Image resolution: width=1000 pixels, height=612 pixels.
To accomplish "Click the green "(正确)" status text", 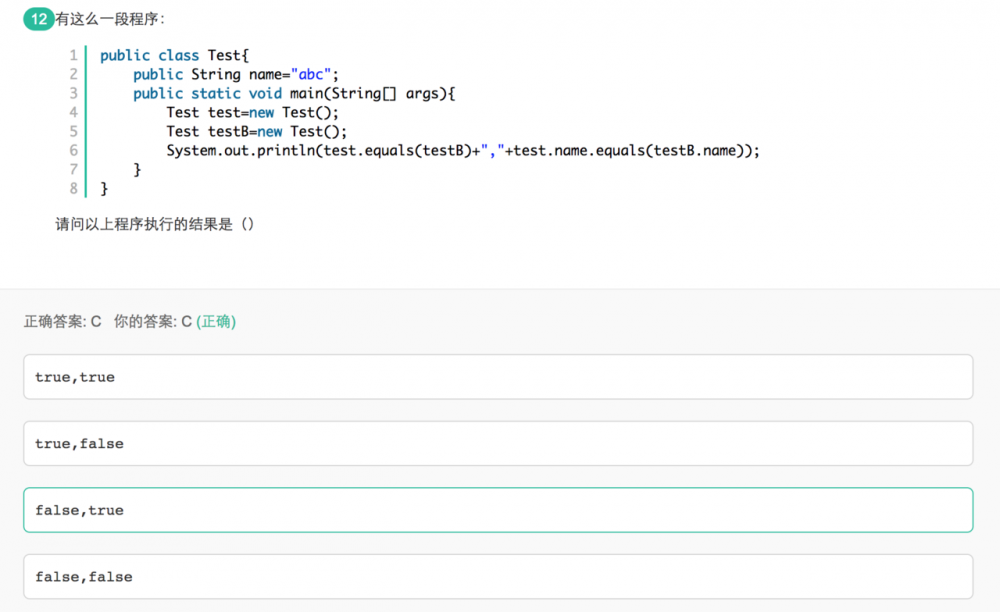I will pyautogui.click(x=216, y=321).
